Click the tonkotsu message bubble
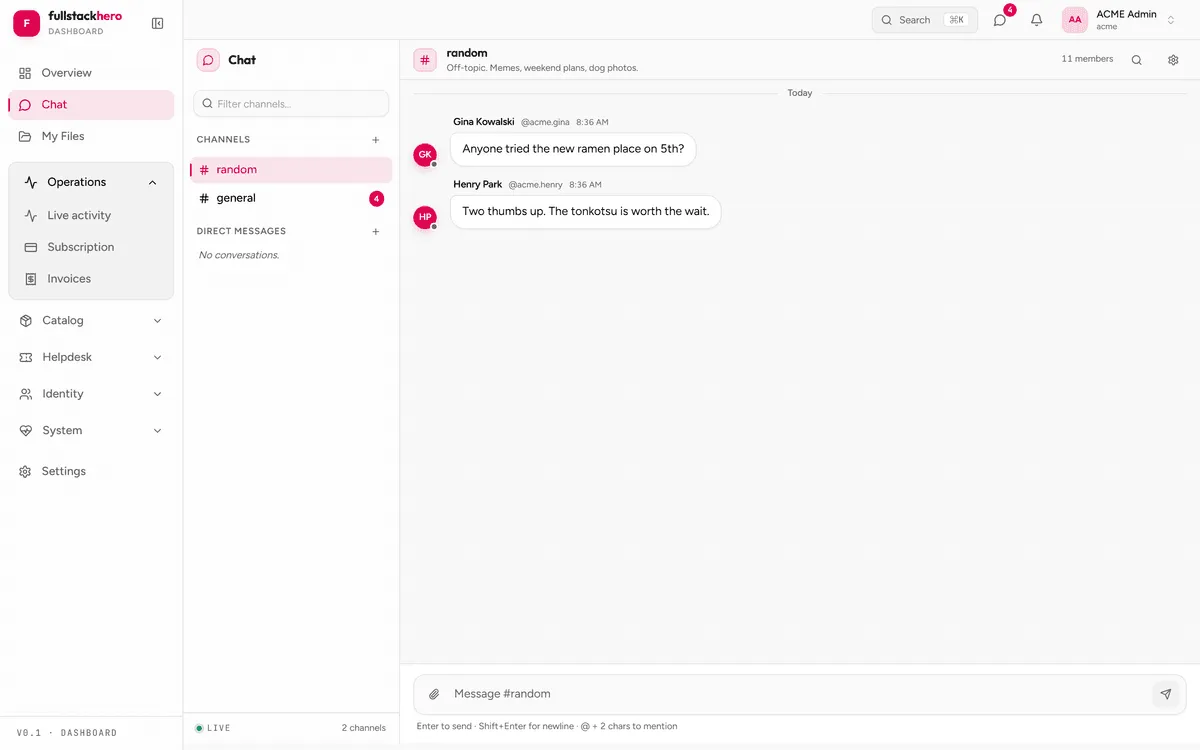The width and height of the screenshot is (1200, 750). pos(586,211)
